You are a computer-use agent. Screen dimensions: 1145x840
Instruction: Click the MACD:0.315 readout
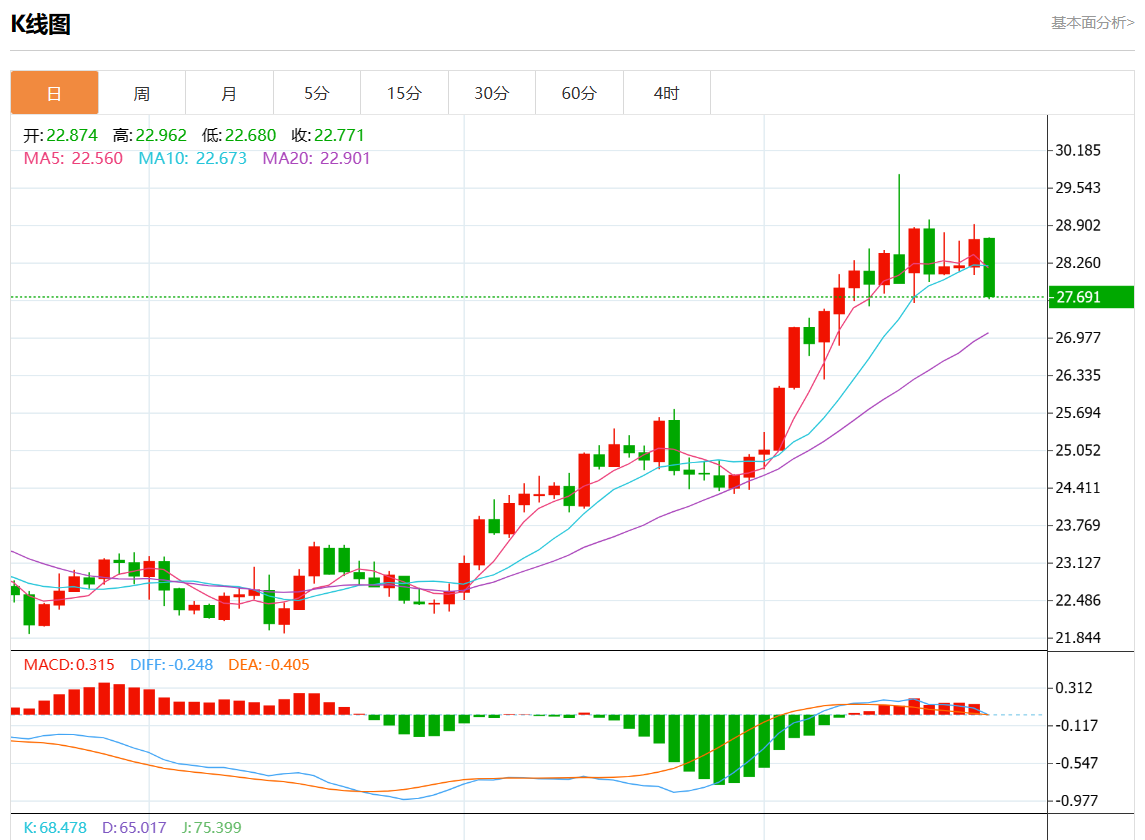click(69, 665)
